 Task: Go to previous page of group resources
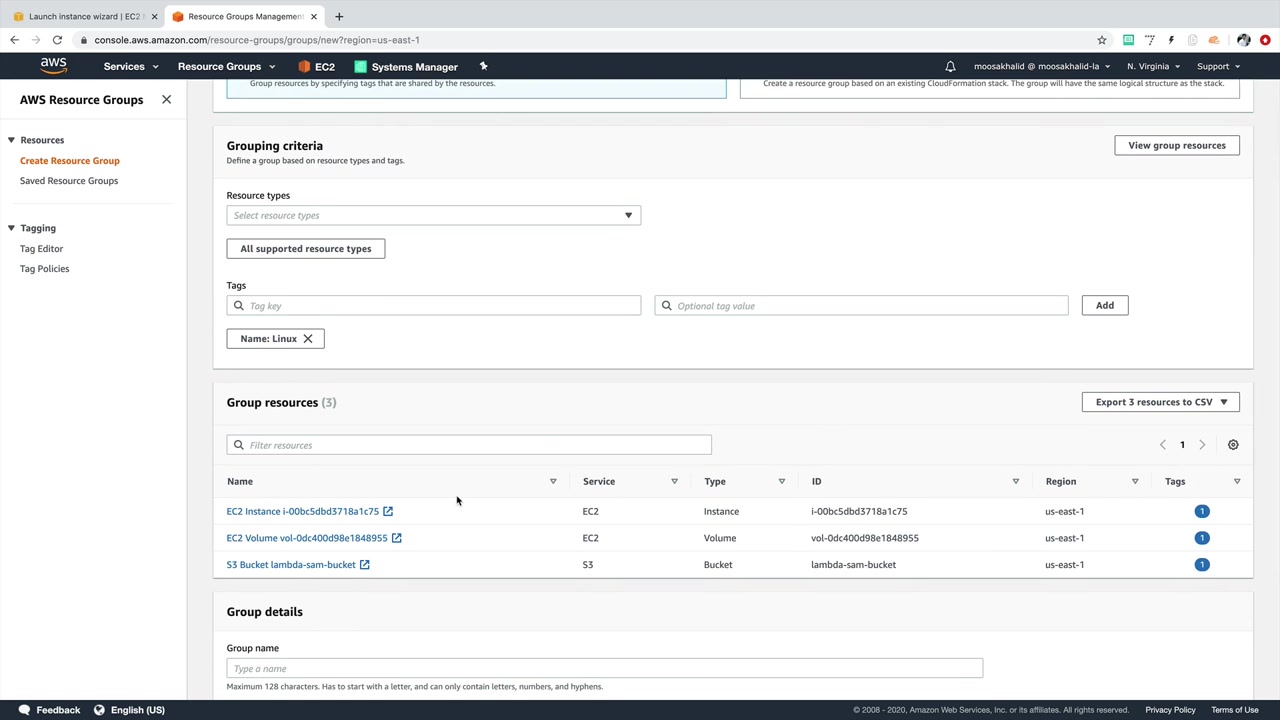click(1162, 445)
